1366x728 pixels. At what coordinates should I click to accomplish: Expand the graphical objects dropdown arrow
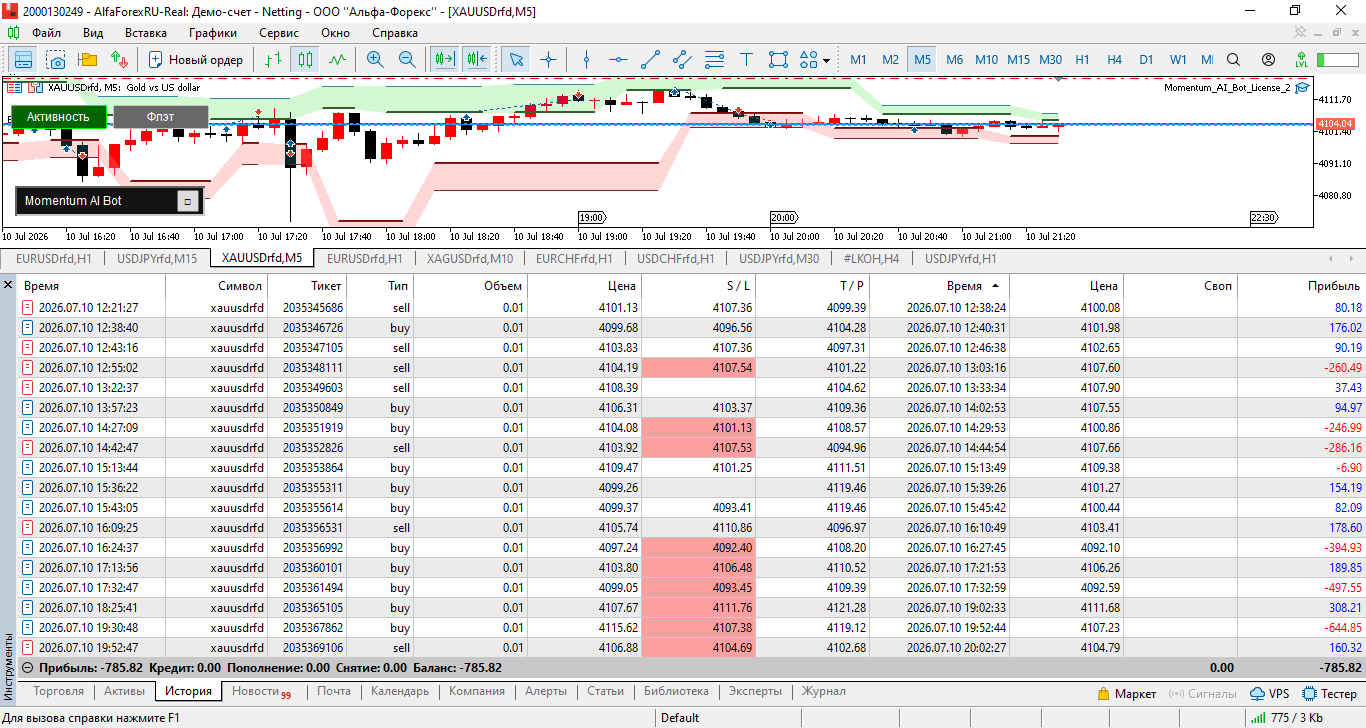tap(827, 60)
